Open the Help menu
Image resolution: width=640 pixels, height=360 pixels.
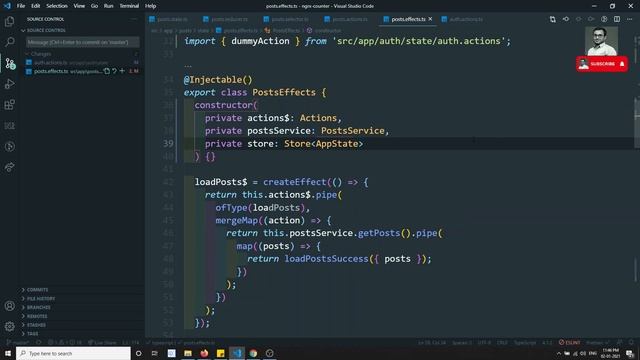151,6
